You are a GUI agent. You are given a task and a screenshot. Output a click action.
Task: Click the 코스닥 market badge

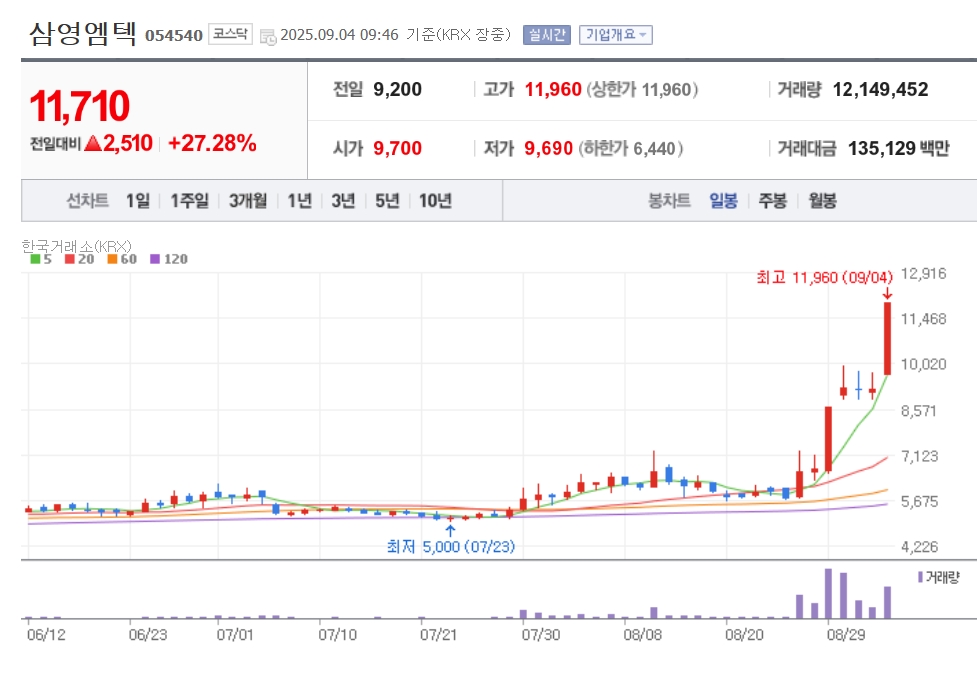[x=231, y=35]
